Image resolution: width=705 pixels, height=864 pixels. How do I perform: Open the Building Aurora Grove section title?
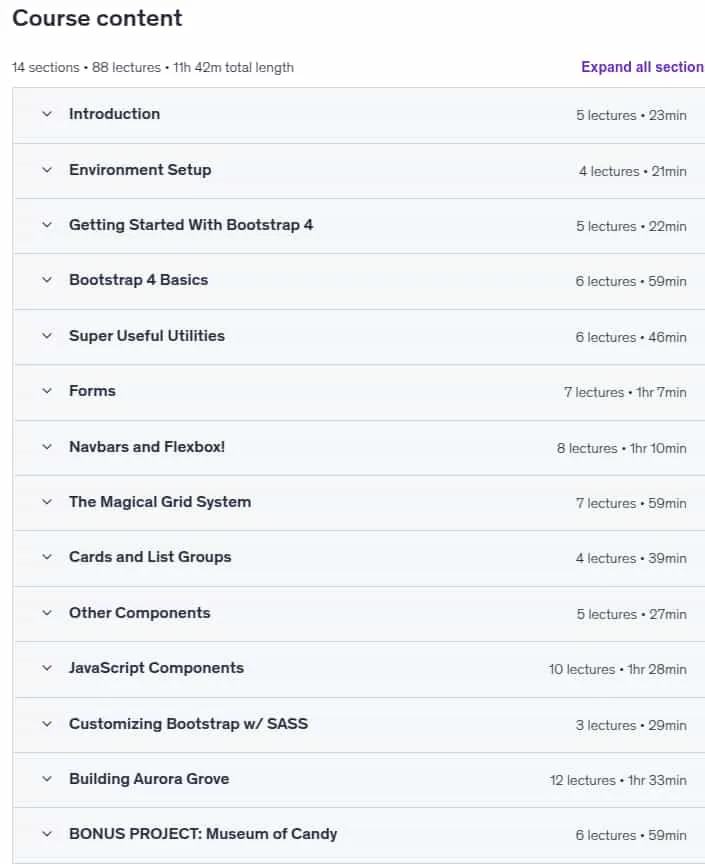[x=149, y=779]
